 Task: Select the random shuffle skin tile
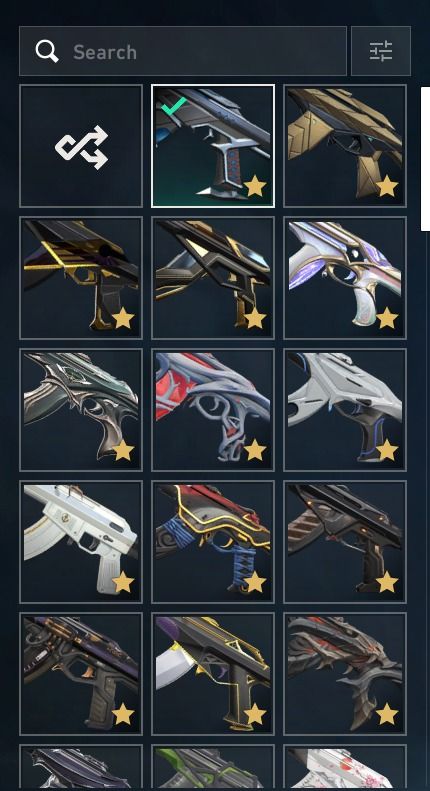81,146
